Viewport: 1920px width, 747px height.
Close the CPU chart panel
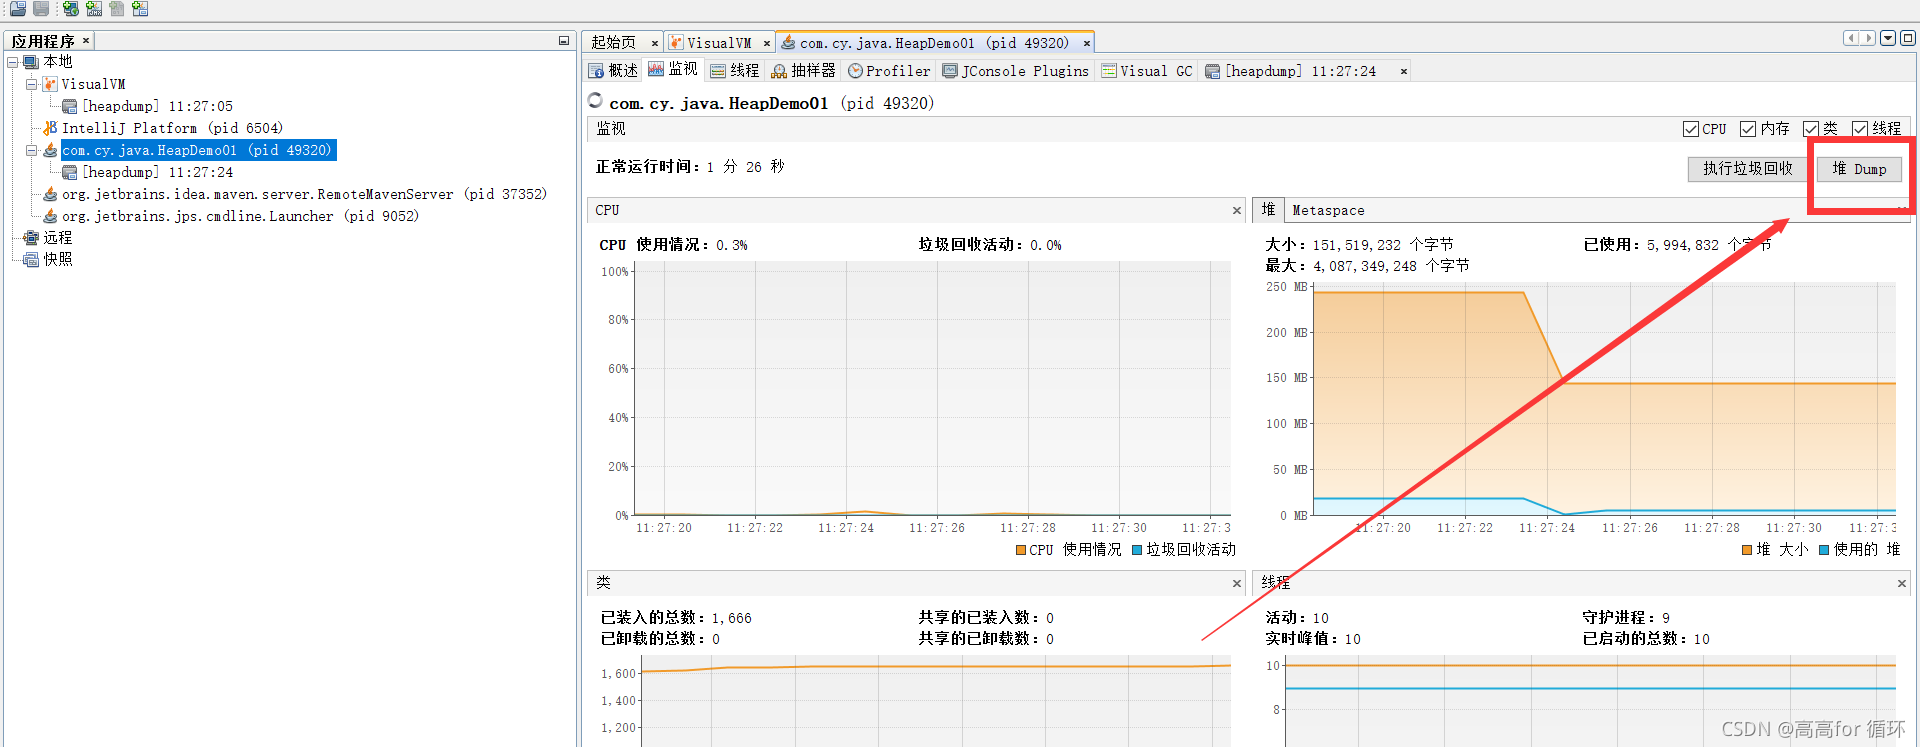click(x=1237, y=210)
